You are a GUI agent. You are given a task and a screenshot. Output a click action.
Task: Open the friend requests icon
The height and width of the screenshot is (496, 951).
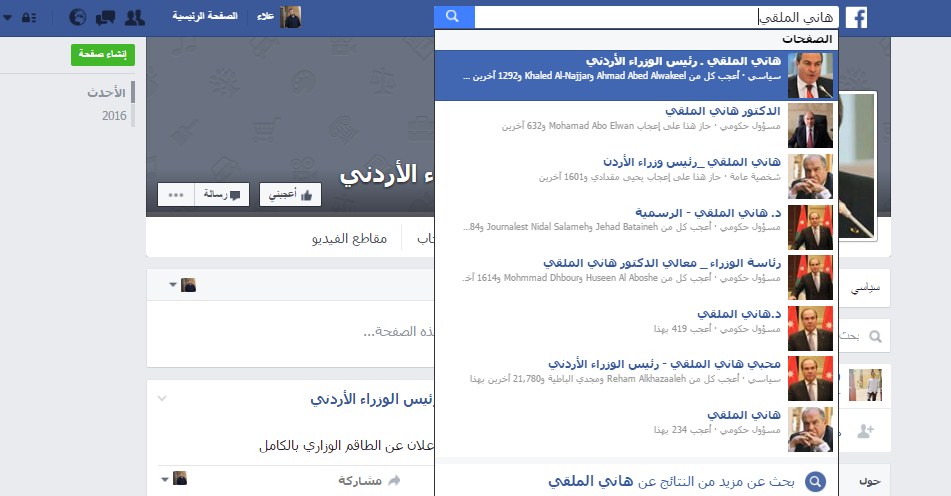tap(134, 17)
